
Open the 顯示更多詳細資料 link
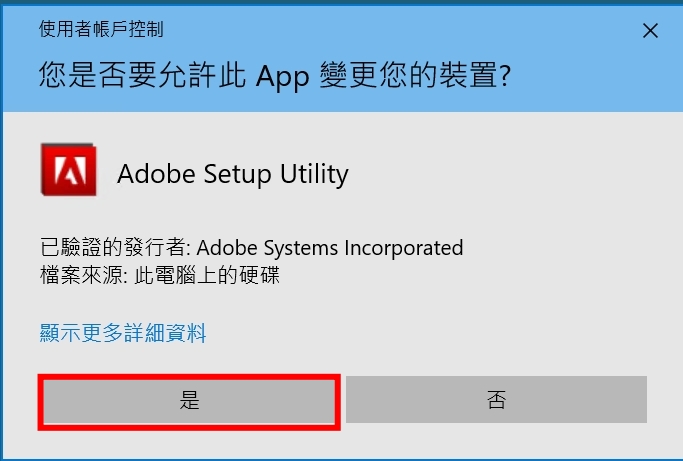[x=123, y=333]
